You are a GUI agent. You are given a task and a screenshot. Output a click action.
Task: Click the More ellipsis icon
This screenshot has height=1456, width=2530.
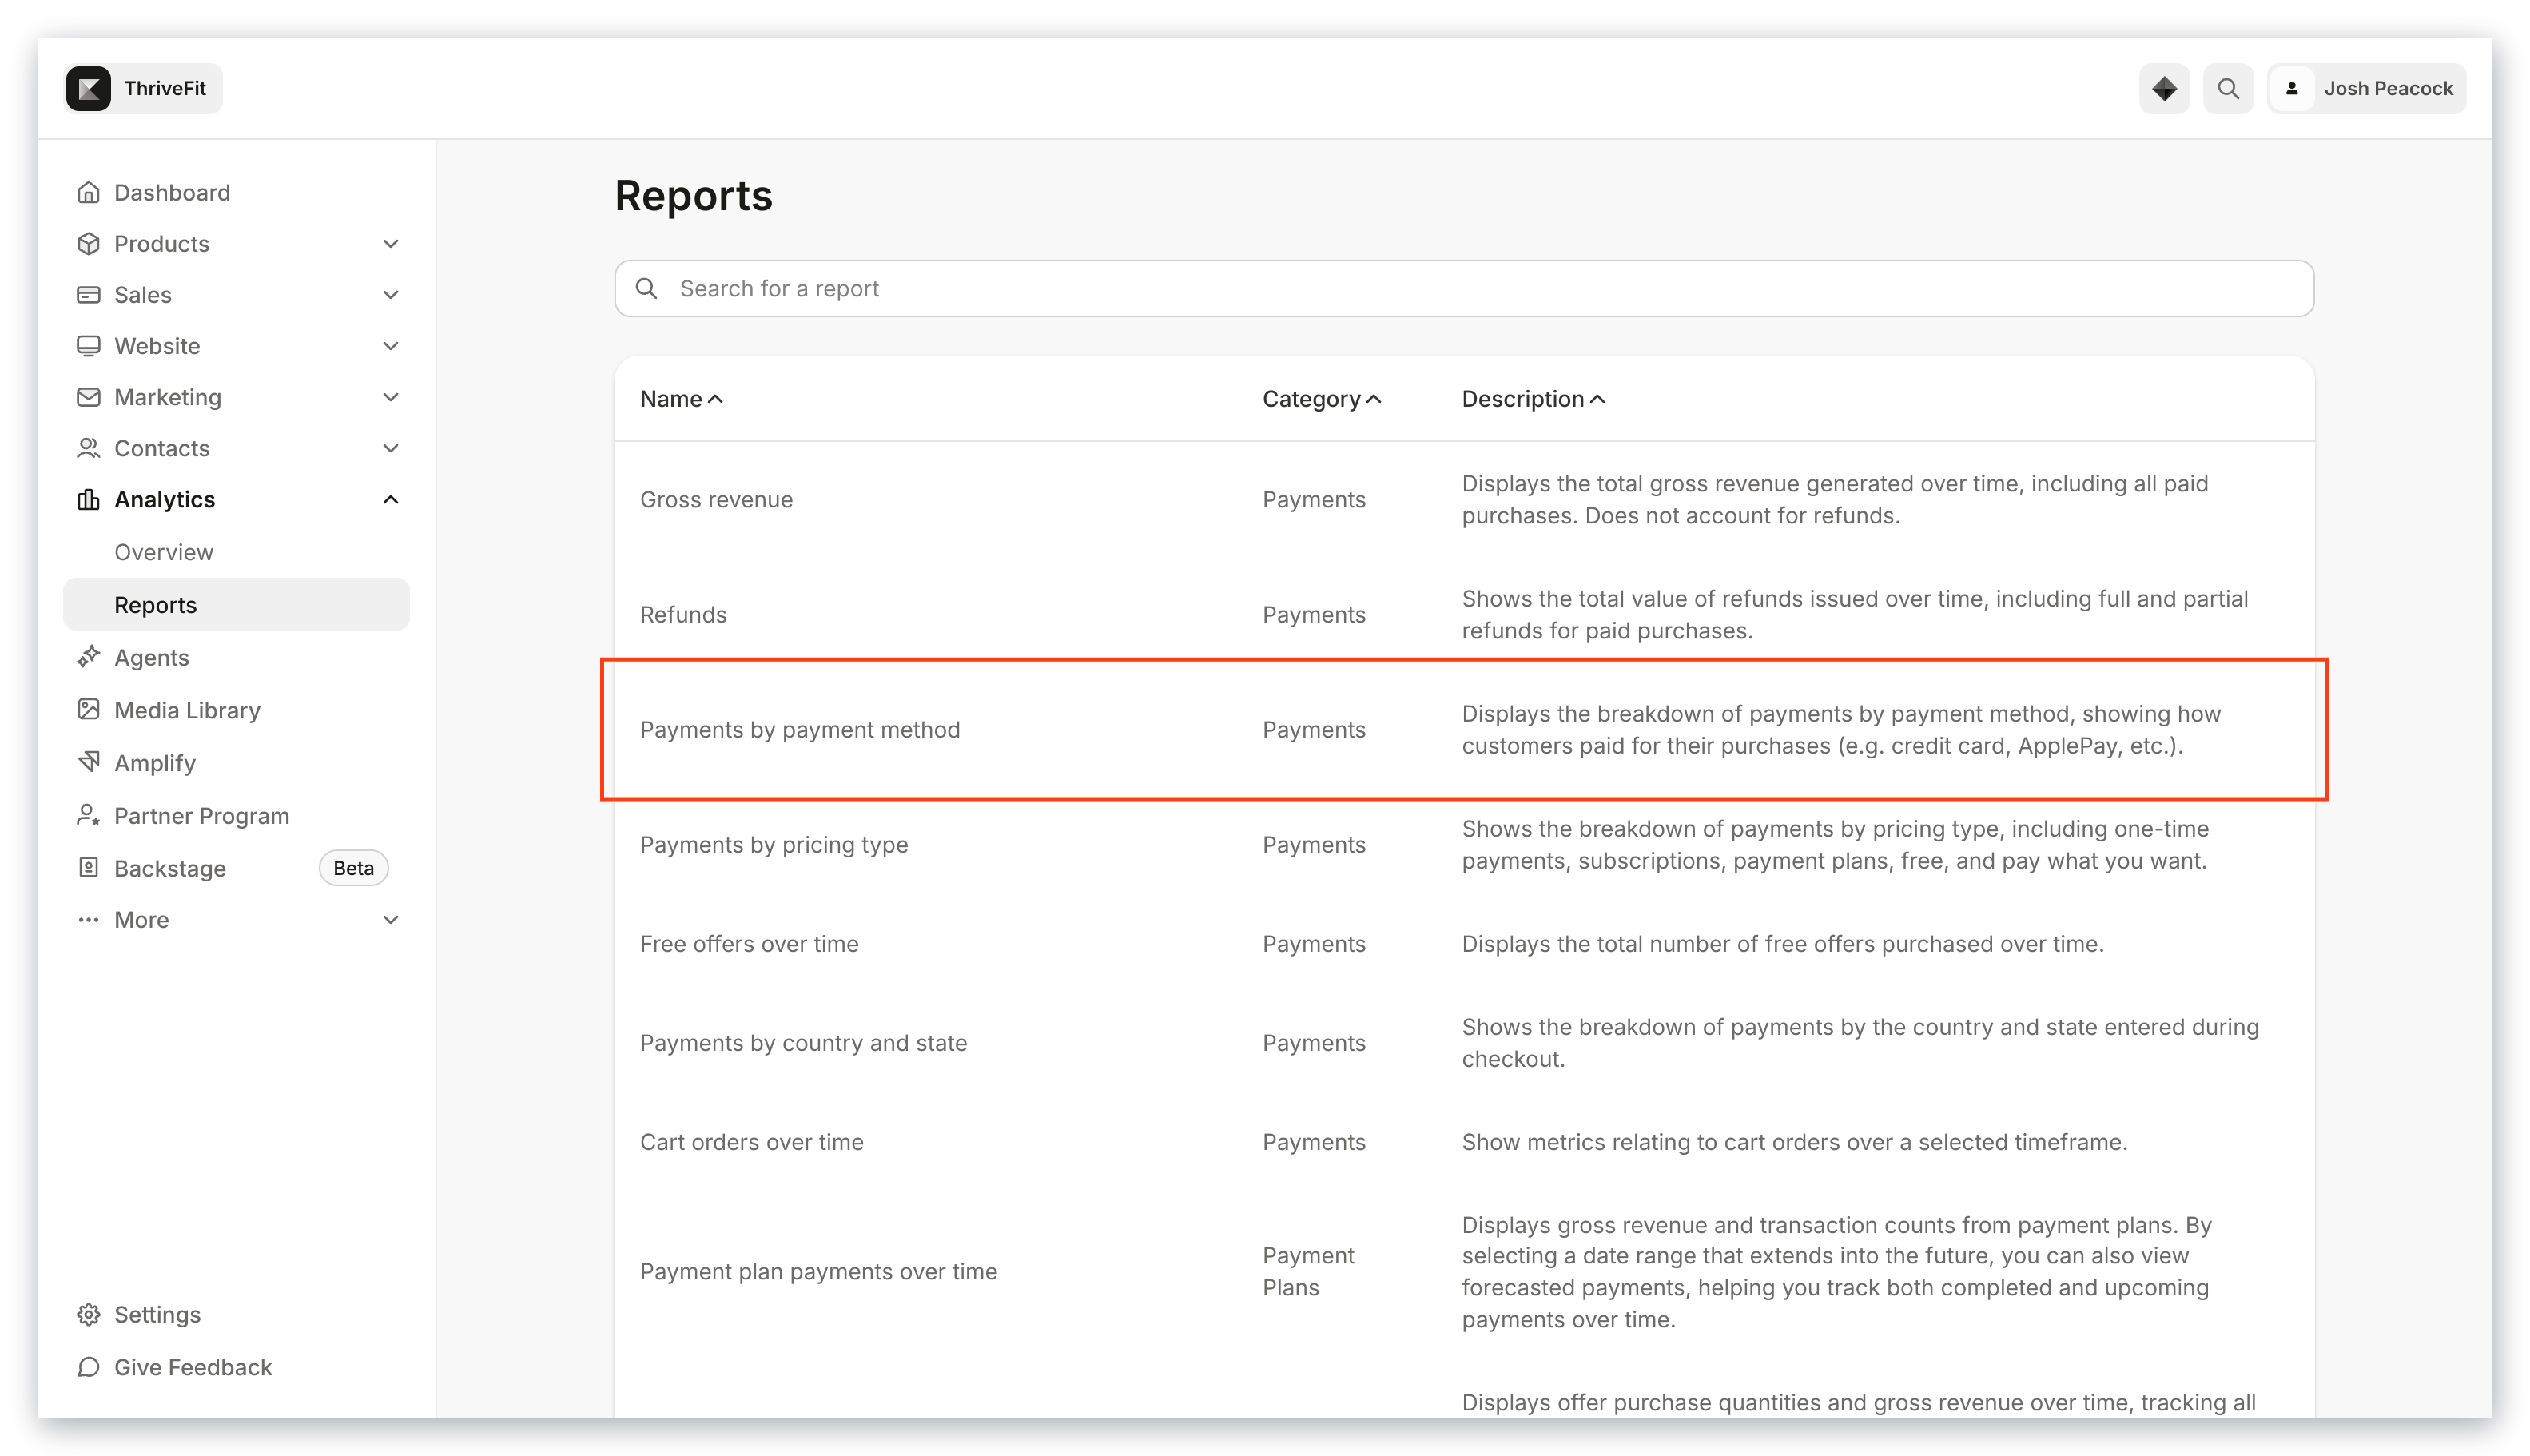(88, 919)
